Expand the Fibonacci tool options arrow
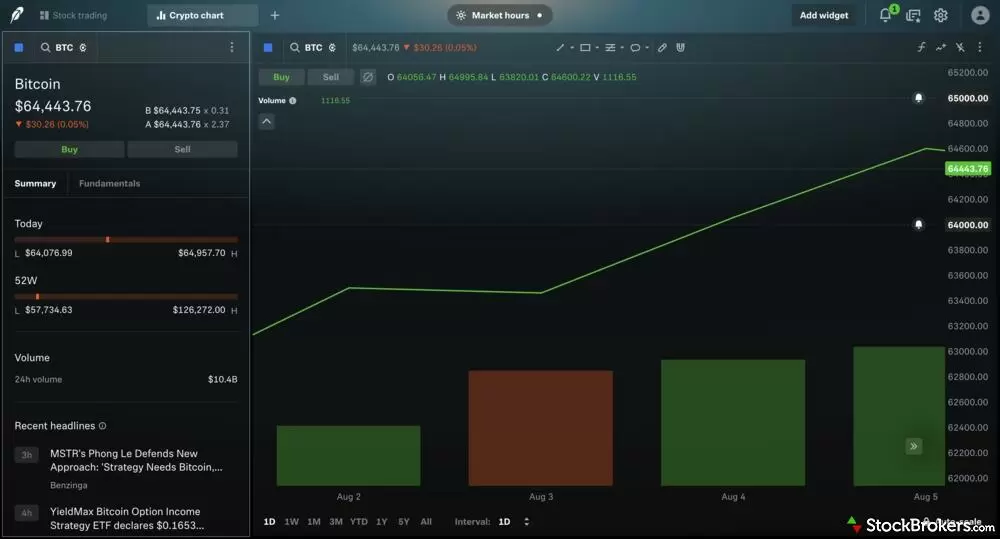This screenshot has height=539, width=1000. point(622,48)
